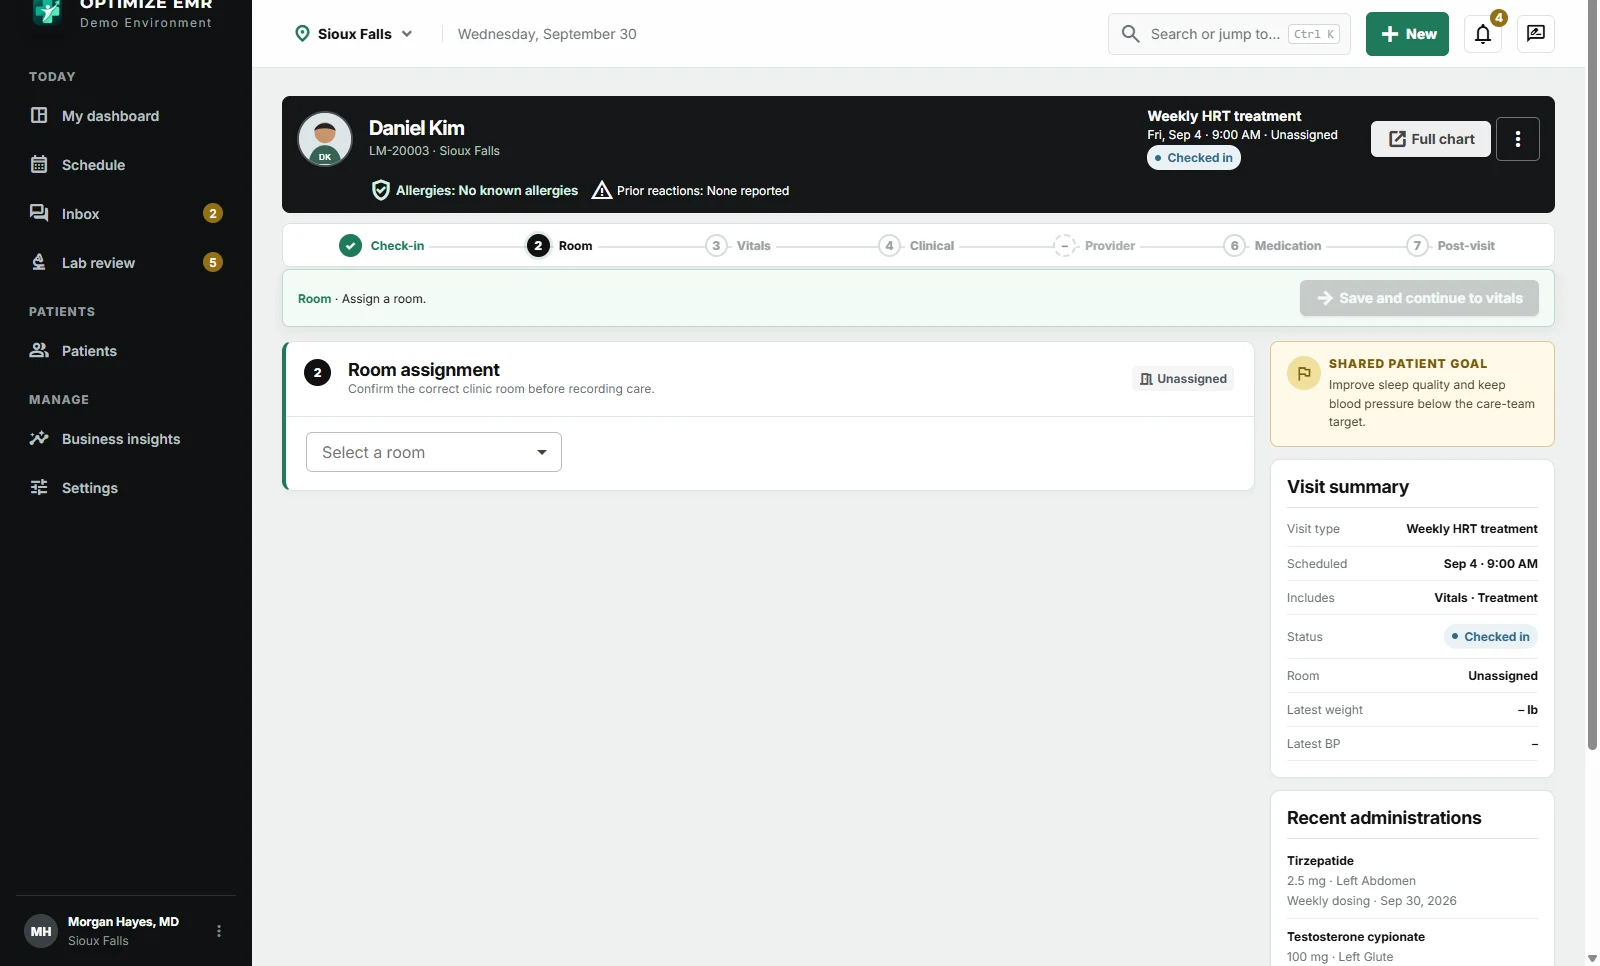Viewport: 1600px width, 966px height.
Task: Click the Checked in status in Visit summary
Action: point(1491,637)
